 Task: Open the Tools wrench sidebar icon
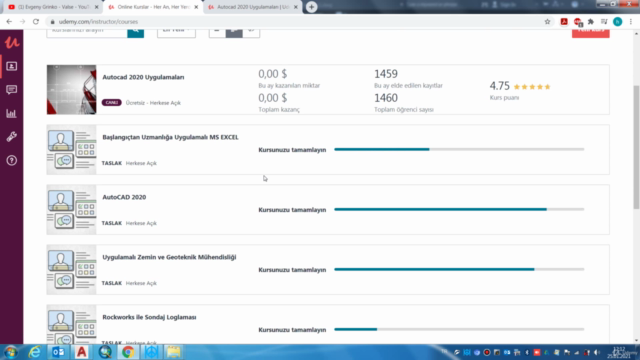[11, 137]
